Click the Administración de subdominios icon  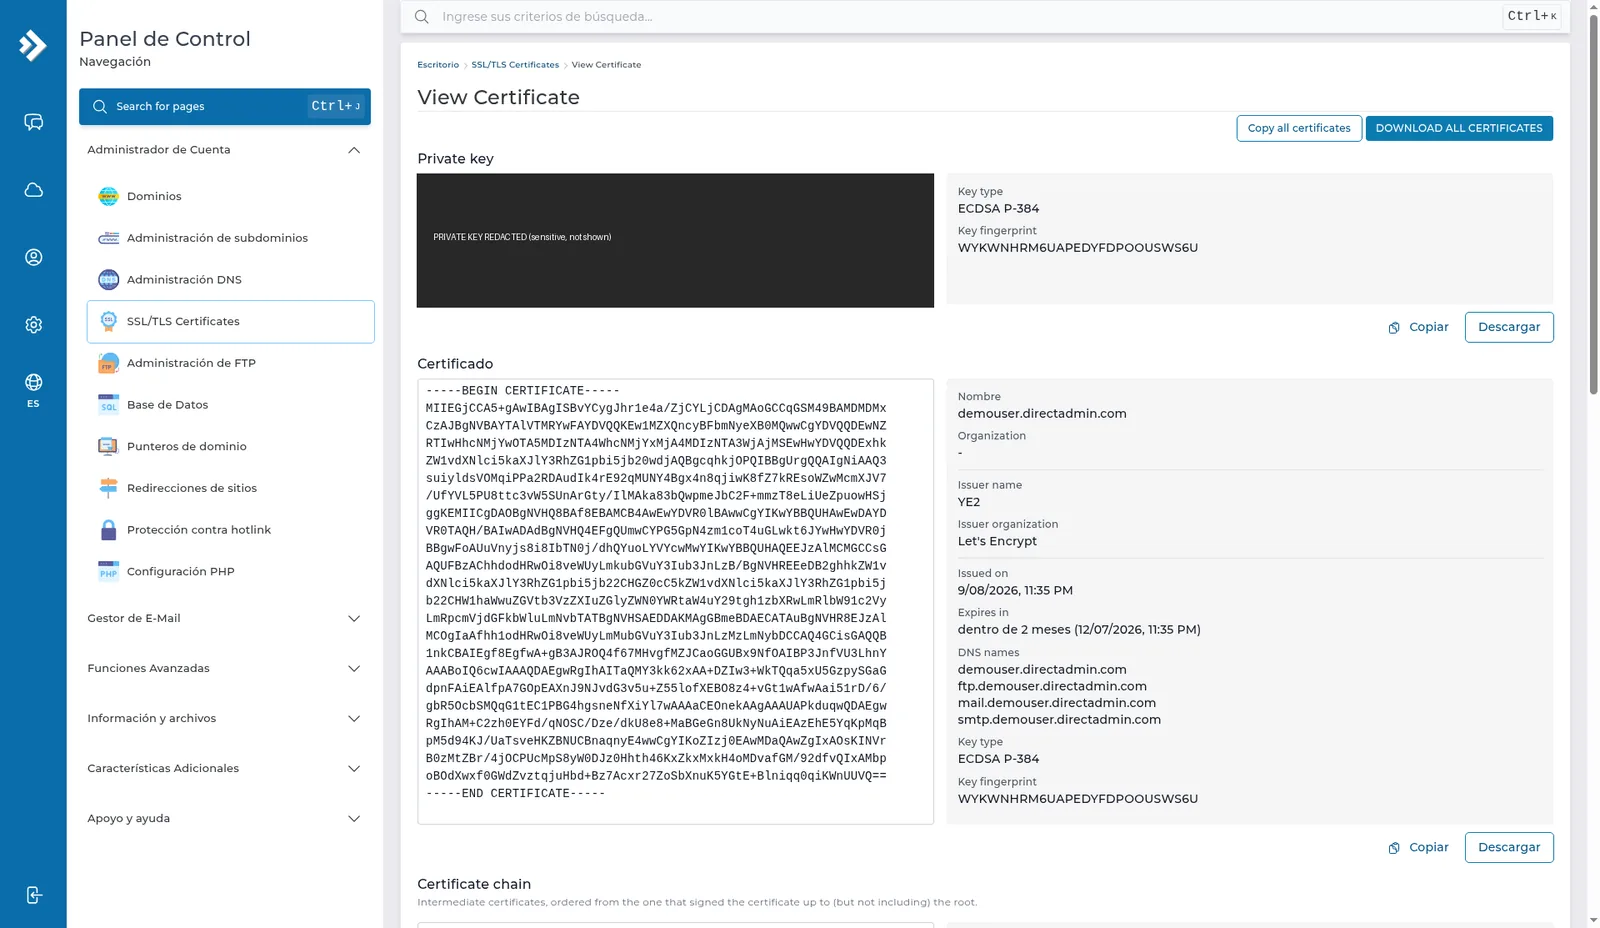pyautogui.click(x=108, y=238)
